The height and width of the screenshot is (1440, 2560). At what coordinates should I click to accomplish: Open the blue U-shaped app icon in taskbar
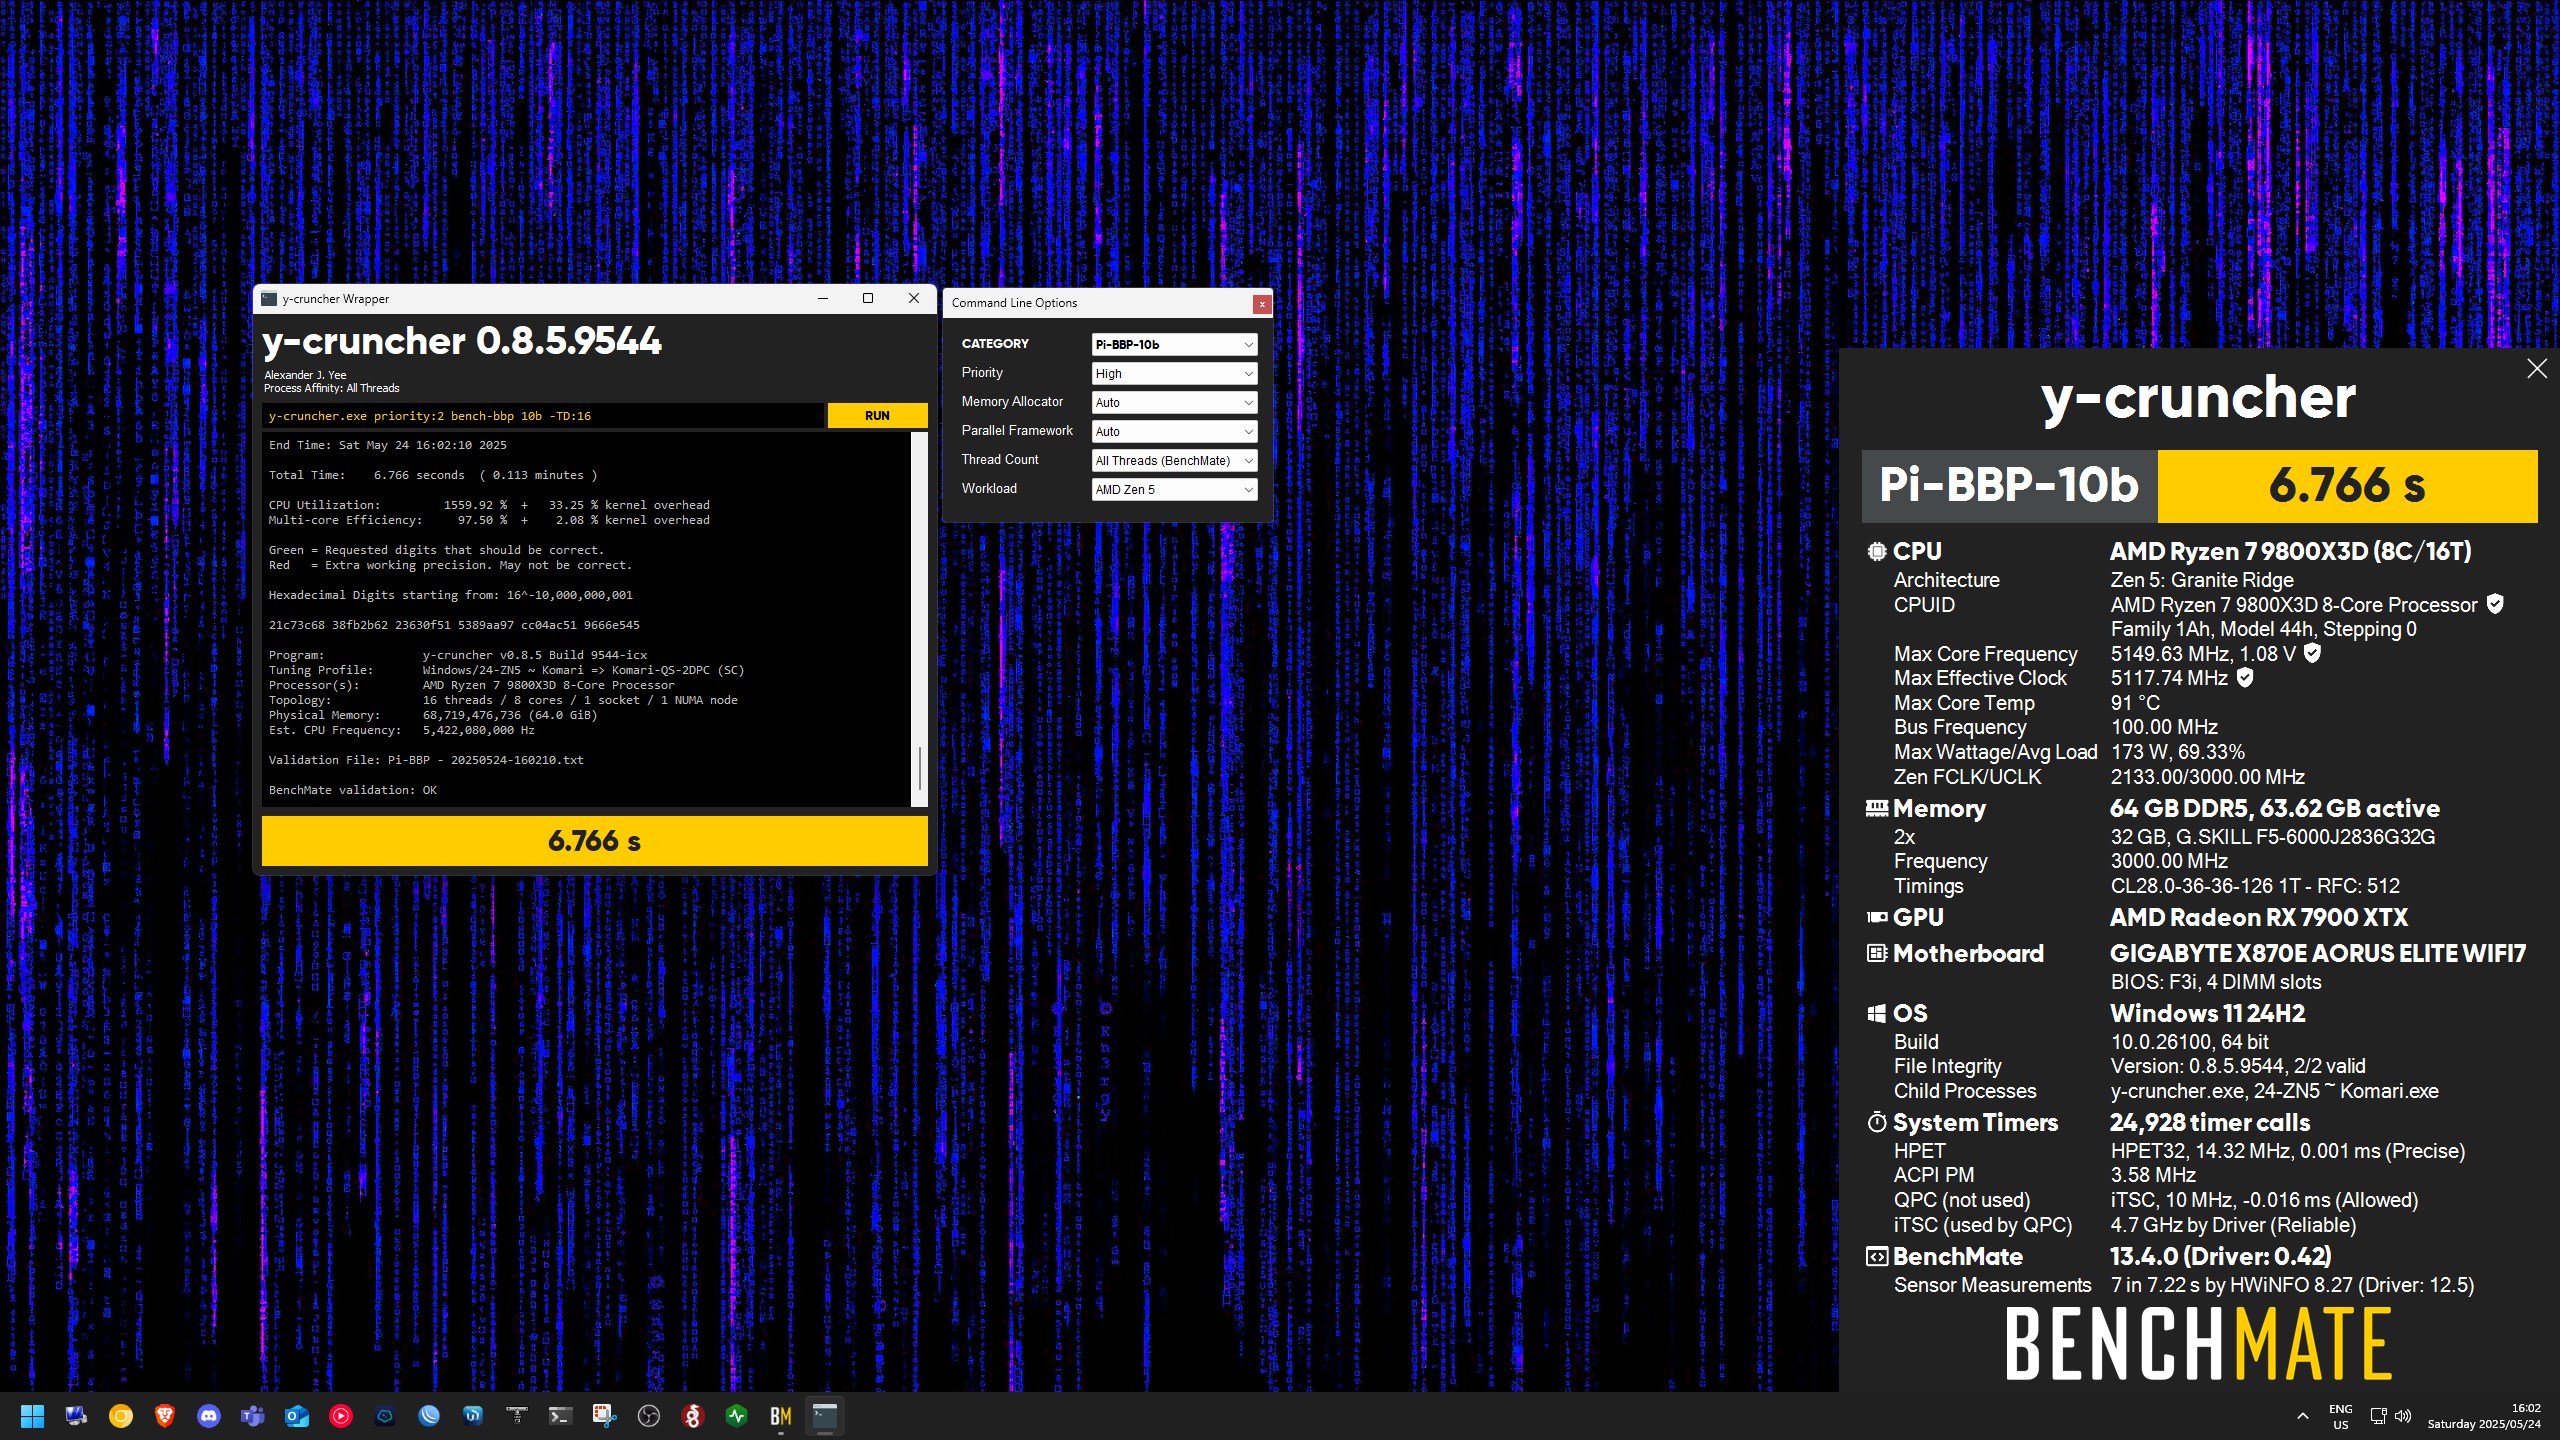473,1416
